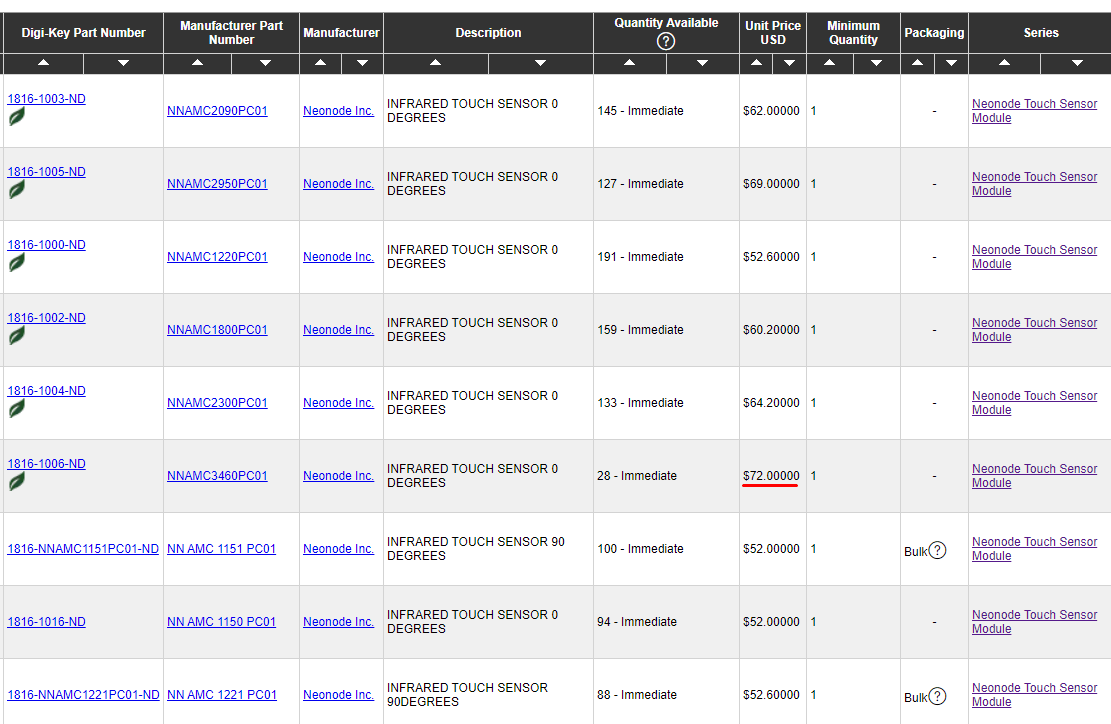Screen dimensions: 1111x724
Task: Click green leaf icon under 1816-1002-ND
Action: pos(17,335)
